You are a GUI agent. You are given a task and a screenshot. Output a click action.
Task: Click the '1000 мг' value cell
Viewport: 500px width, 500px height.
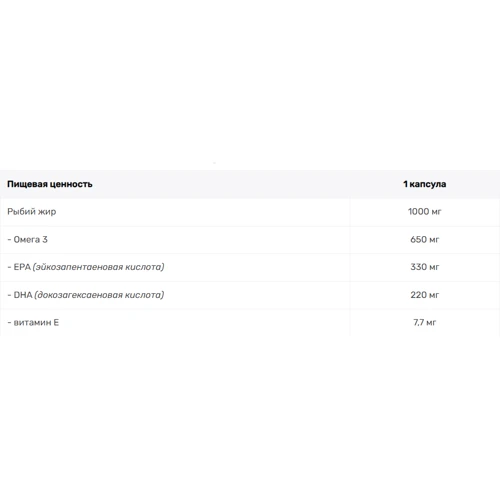point(424,212)
